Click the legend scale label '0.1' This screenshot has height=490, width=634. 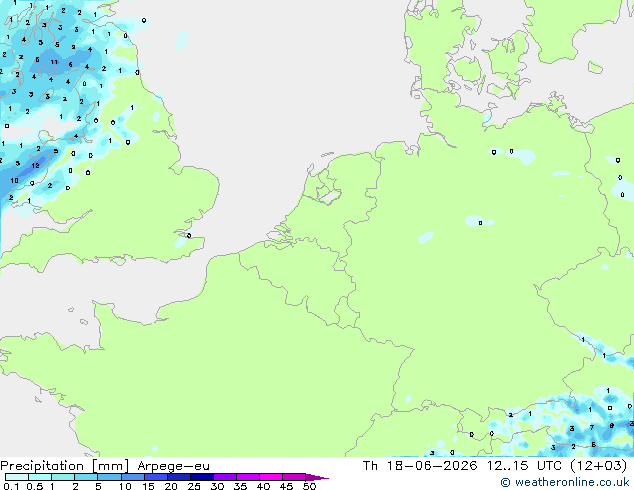pyautogui.click(x=11, y=486)
